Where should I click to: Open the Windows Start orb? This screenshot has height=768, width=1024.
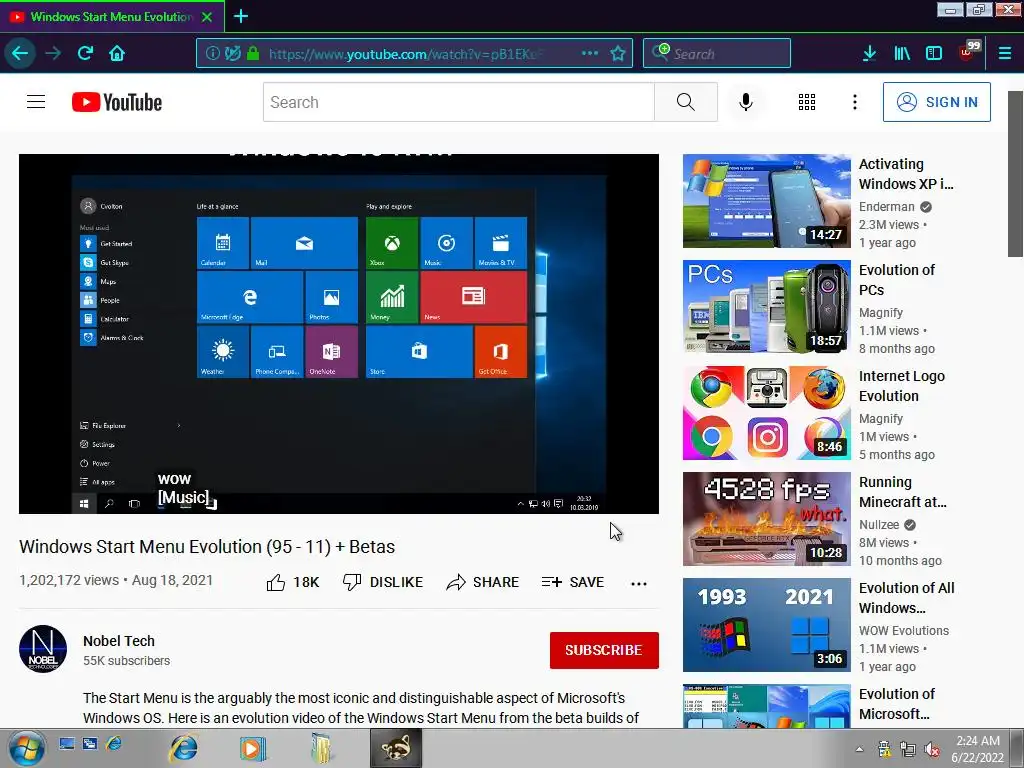tap(26, 748)
